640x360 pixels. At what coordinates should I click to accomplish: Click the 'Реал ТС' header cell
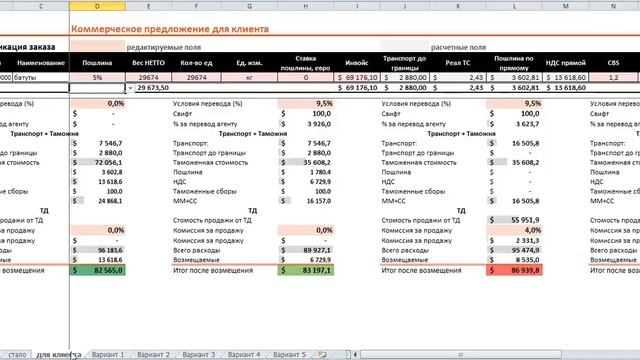click(x=458, y=63)
